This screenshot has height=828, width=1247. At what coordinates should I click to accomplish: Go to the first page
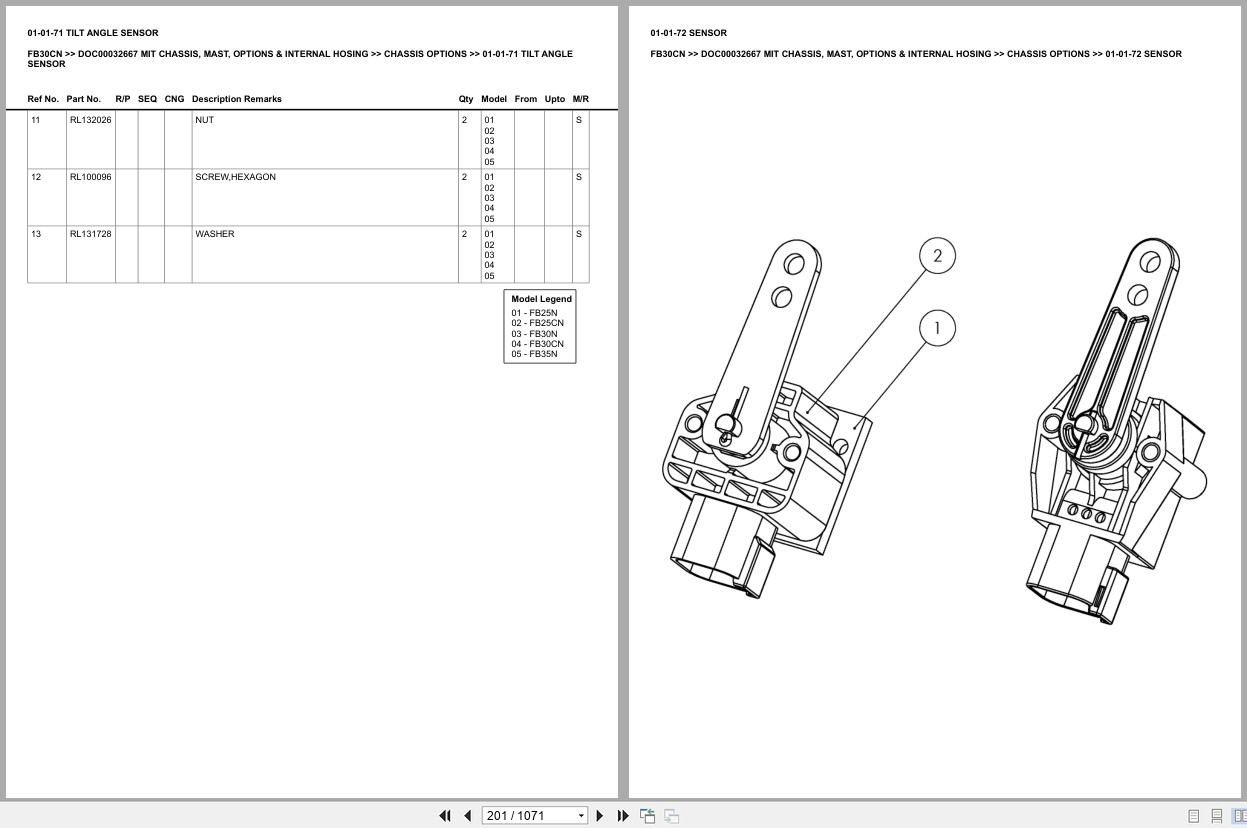(445, 815)
